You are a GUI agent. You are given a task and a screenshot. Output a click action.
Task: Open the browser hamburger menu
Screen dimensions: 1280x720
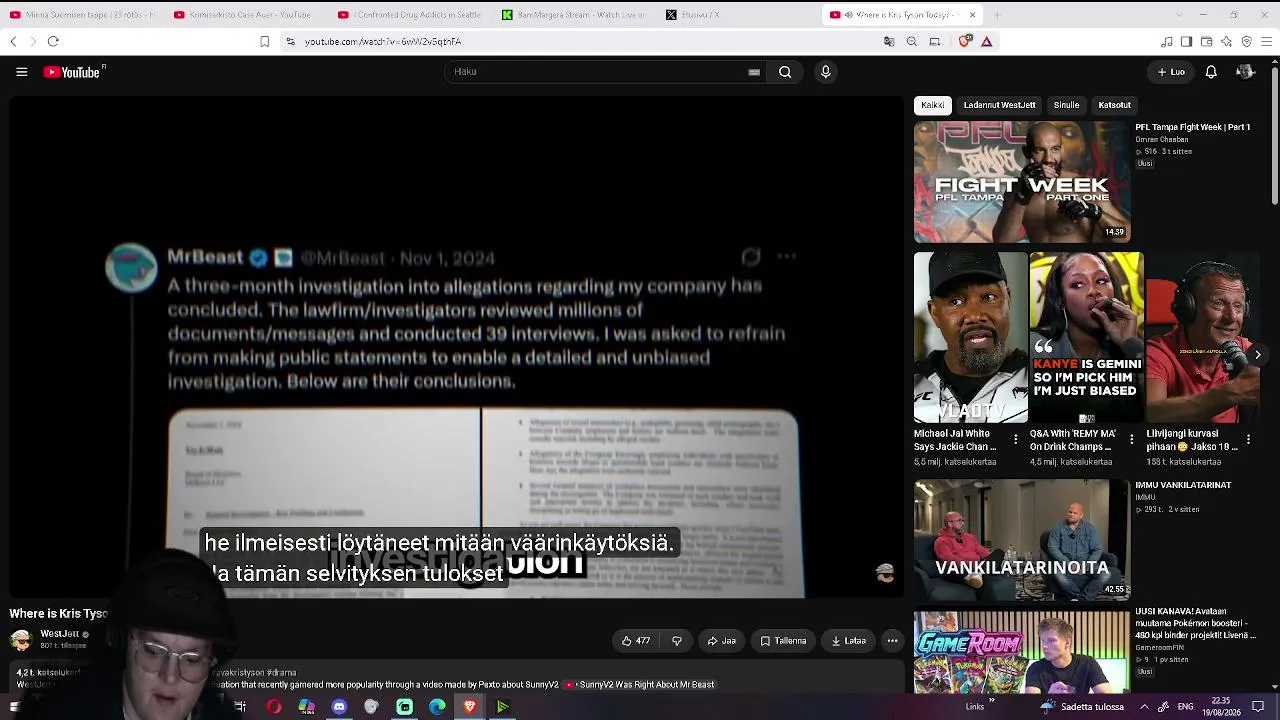click(x=1267, y=41)
